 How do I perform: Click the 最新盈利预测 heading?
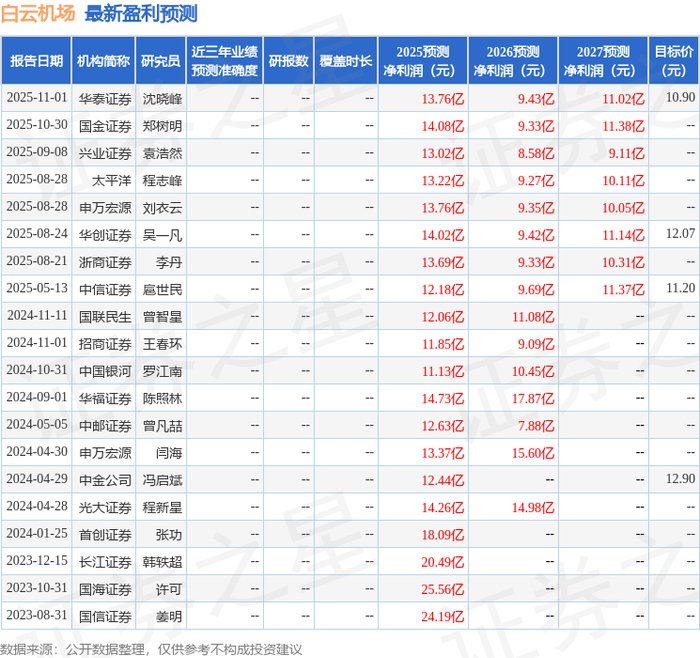pyautogui.click(x=141, y=13)
